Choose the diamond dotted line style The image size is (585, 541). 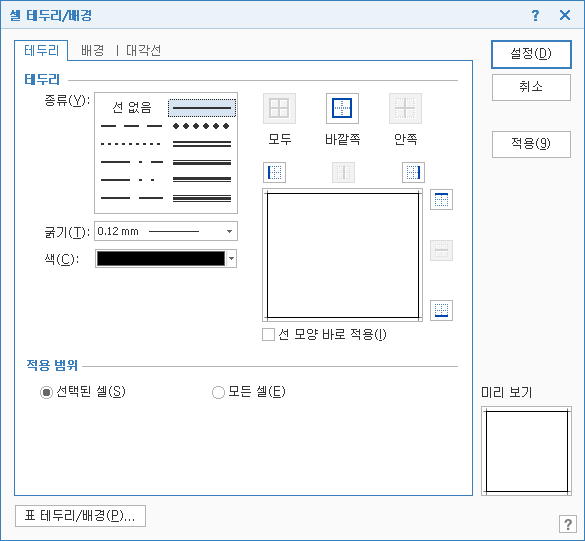201,126
